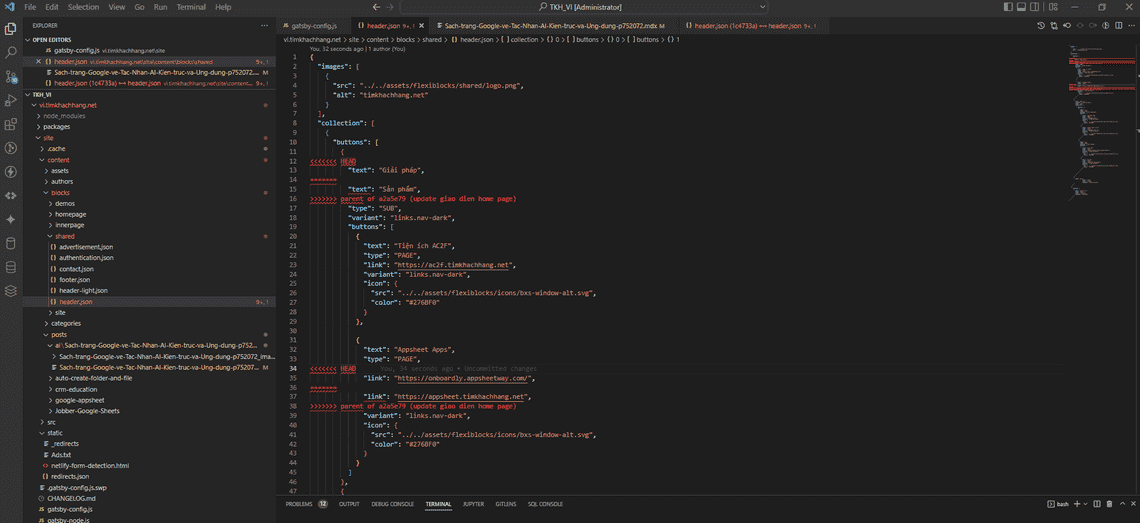Go back with the title bar arrow
The height and width of the screenshot is (523, 1140).
pos(376,7)
